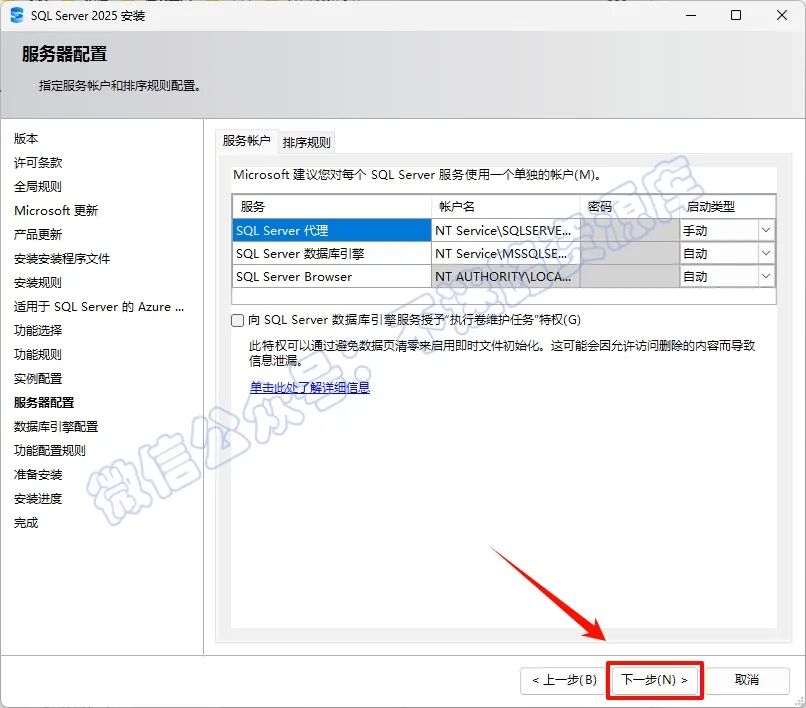Screen dimensions: 806x708
Task: Select 许可条款 step in the sidebar
Action: (38, 162)
